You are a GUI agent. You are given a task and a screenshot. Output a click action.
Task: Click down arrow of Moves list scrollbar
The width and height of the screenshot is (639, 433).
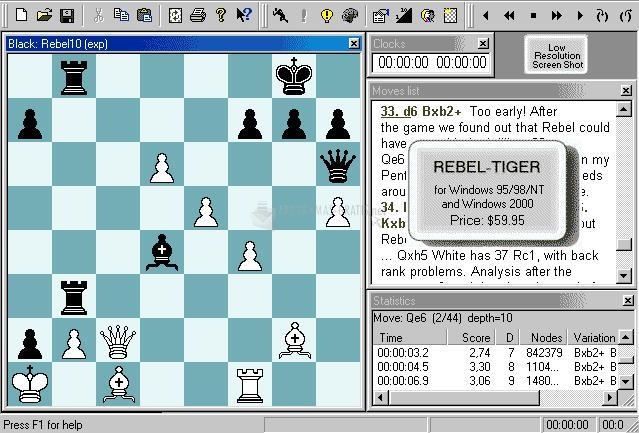tap(624, 275)
